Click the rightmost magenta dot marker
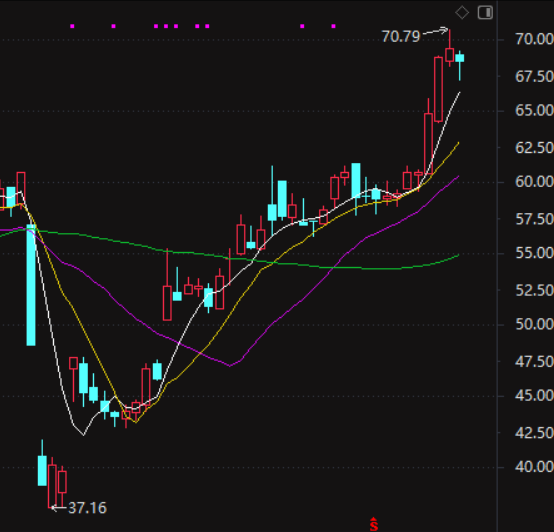This screenshot has width=554, height=532. coord(334,26)
